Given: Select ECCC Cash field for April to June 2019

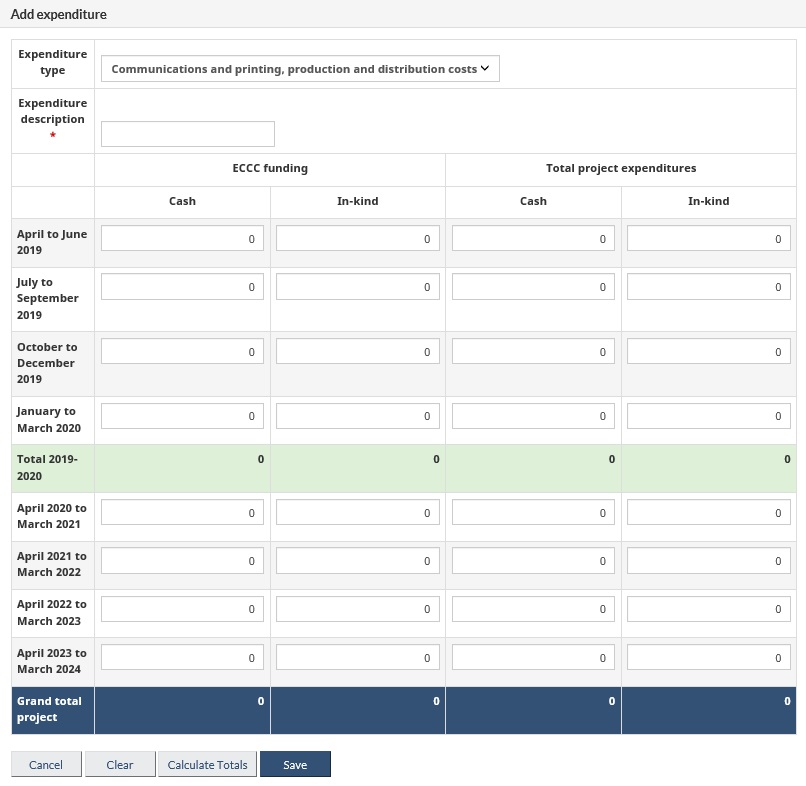Looking at the screenshot, I should 182,239.
